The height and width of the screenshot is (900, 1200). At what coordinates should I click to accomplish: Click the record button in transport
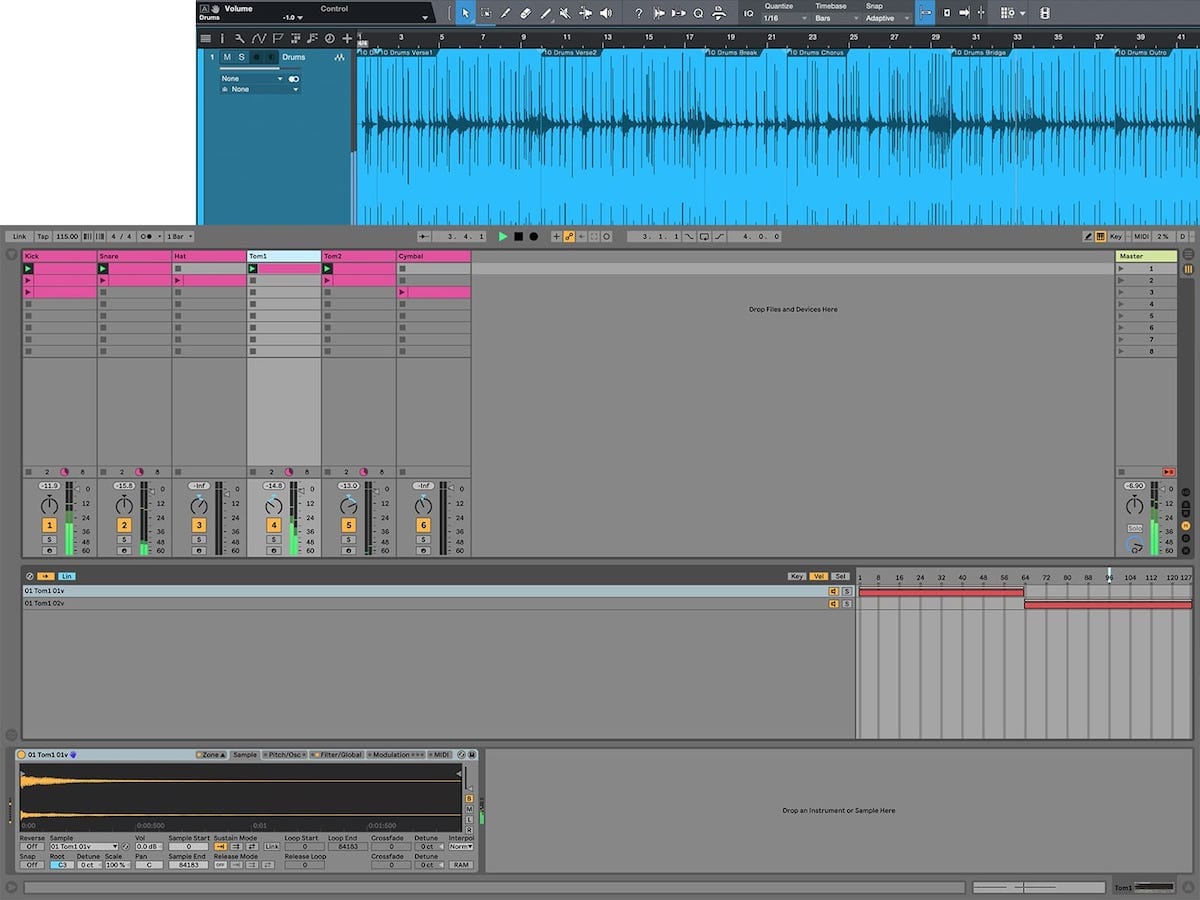(x=533, y=237)
